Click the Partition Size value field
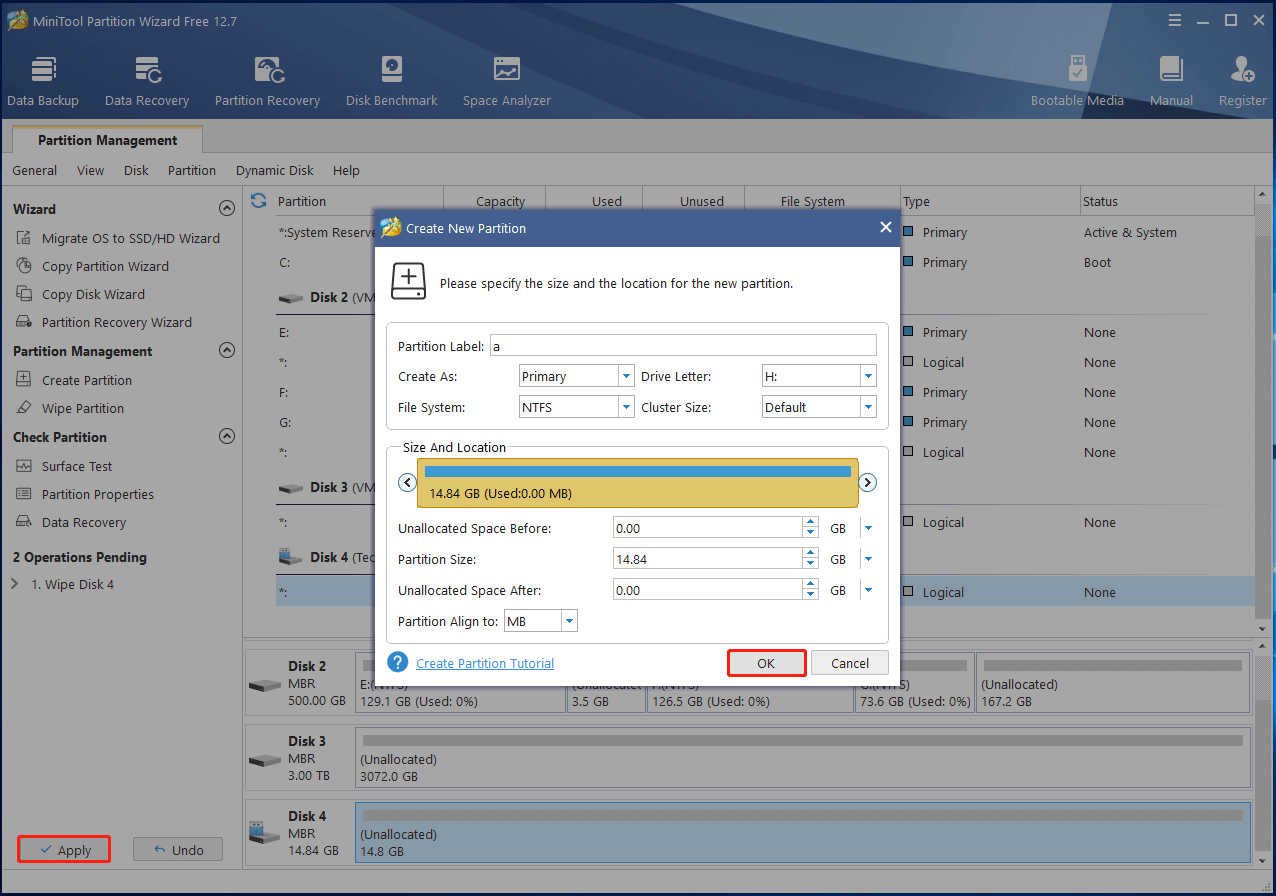This screenshot has width=1276, height=896. point(707,559)
